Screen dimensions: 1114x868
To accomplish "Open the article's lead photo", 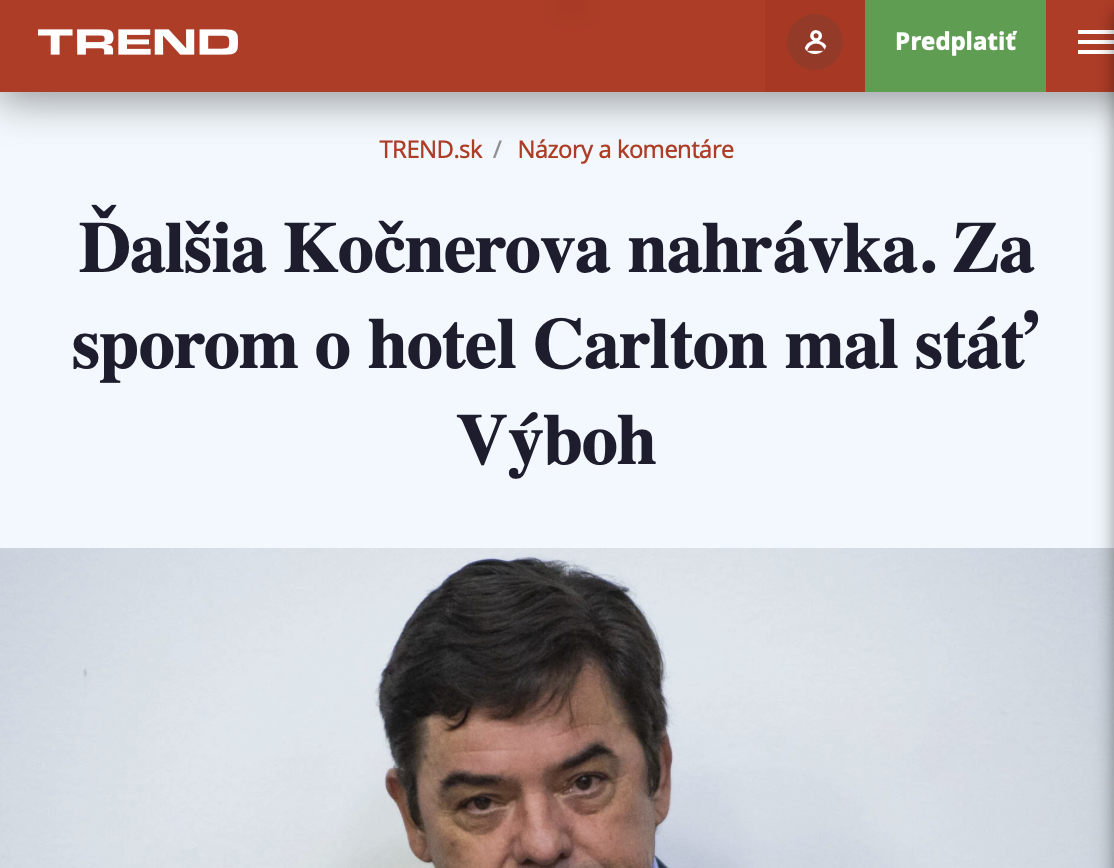I will pos(557,707).
